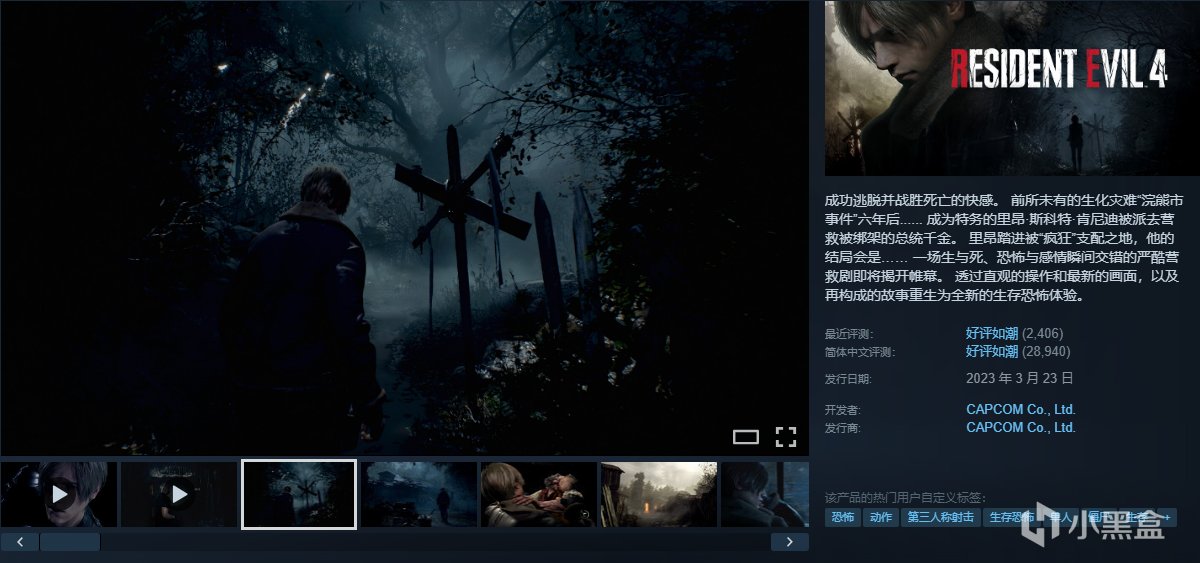The height and width of the screenshot is (563, 1200).
Task: Select the 动作 tag
Action: pyautogui.click(x=880, y=517)
